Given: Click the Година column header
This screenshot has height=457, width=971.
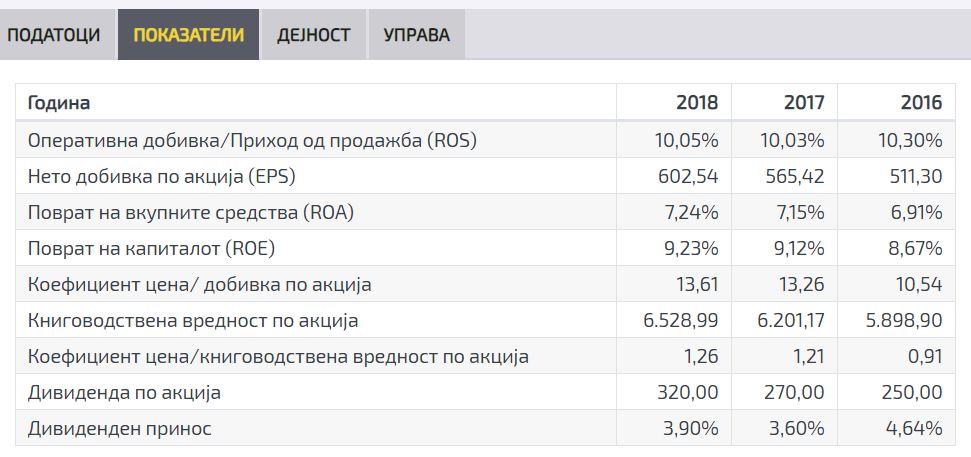Looking at the screenshot, I should [x=59, y=103].
